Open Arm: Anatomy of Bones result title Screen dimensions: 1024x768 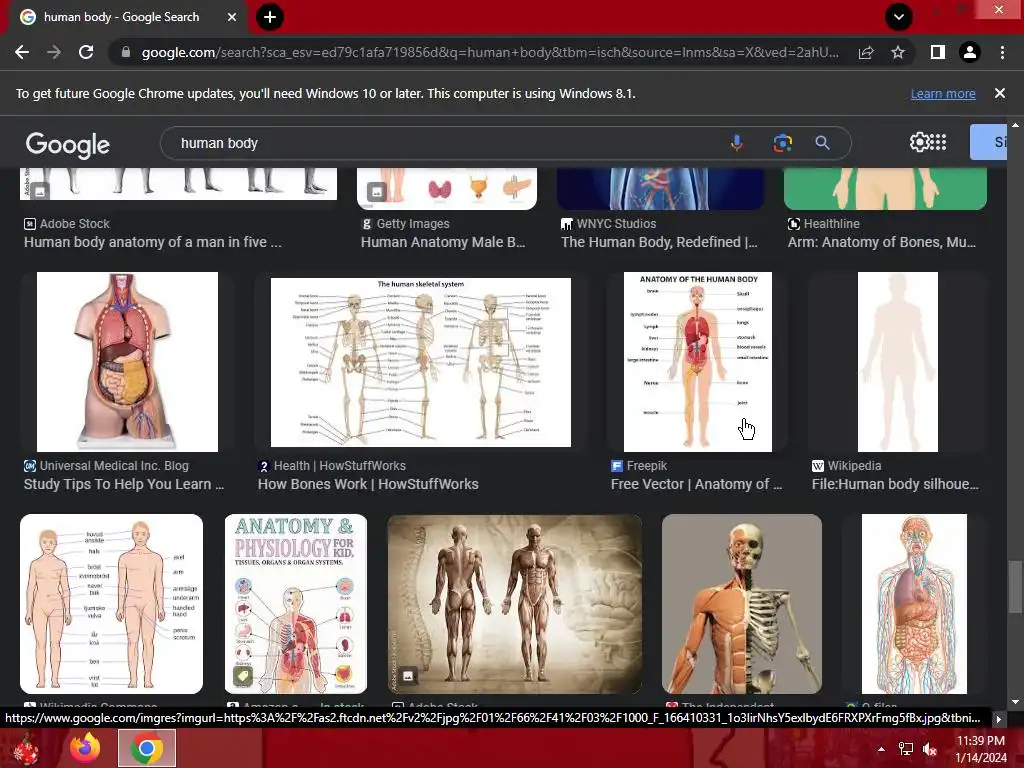pyautogui.click(x=882, y=242)
